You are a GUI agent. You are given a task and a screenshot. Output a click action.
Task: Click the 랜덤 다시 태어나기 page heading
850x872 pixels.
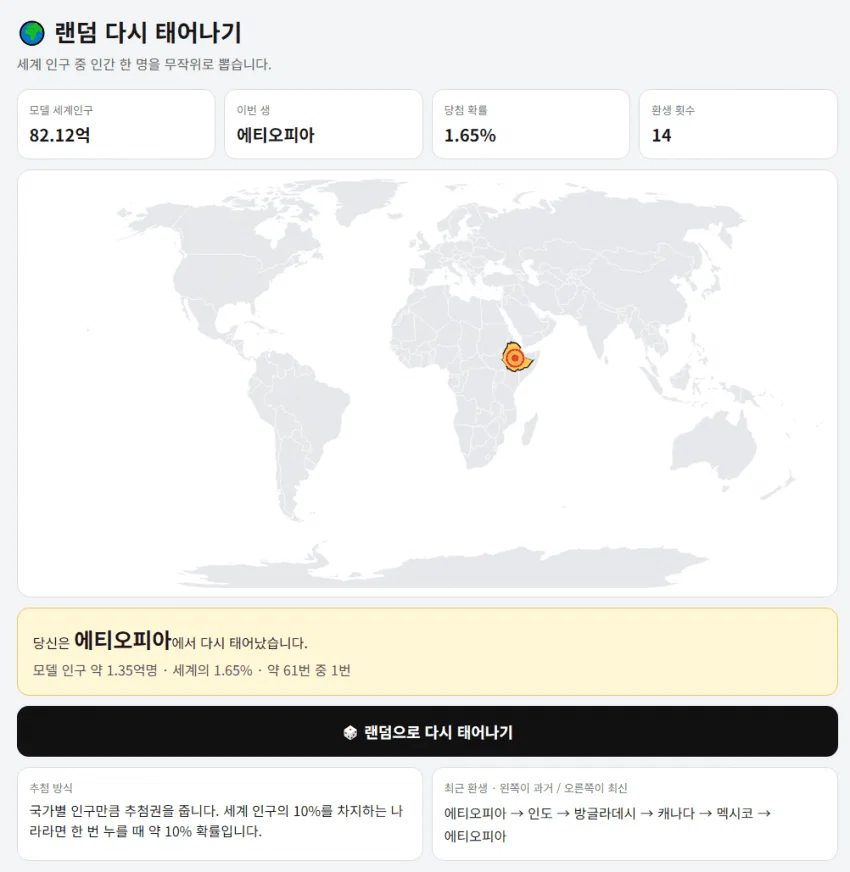(x=148, y=33)
